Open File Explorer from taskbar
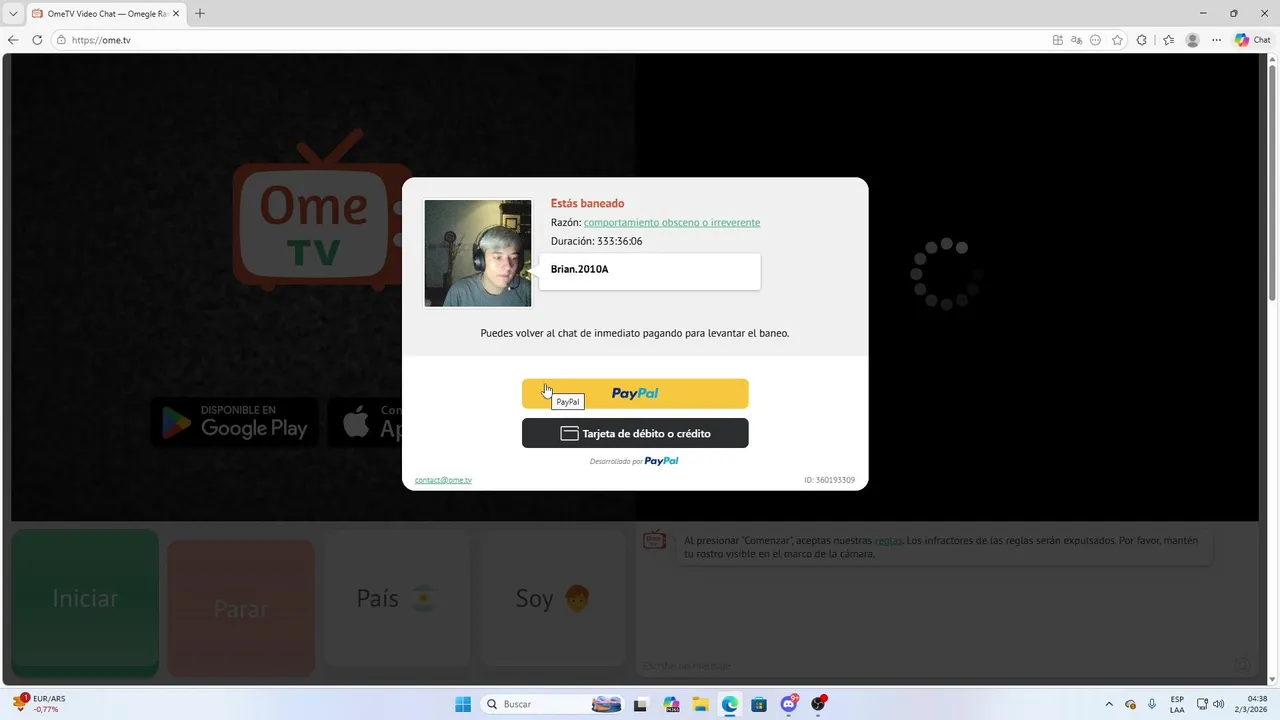The height and width of the screenshot is (720, 1280). click(x=700, y=704)
